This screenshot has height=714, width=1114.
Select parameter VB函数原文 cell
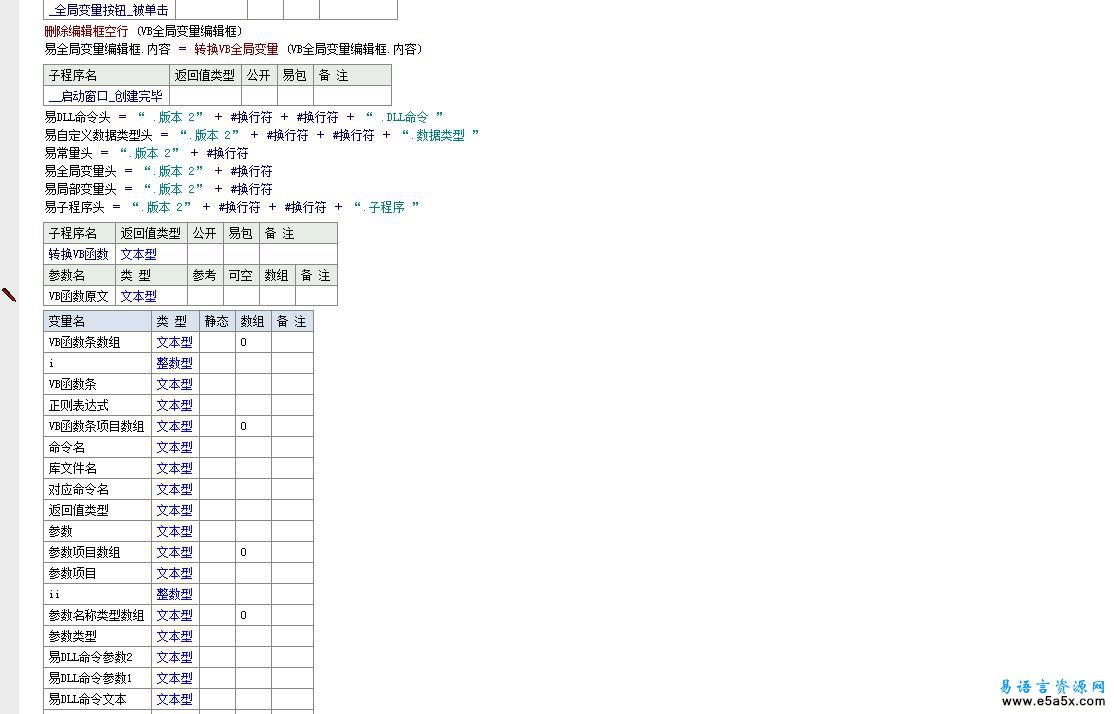pos(80,296)
